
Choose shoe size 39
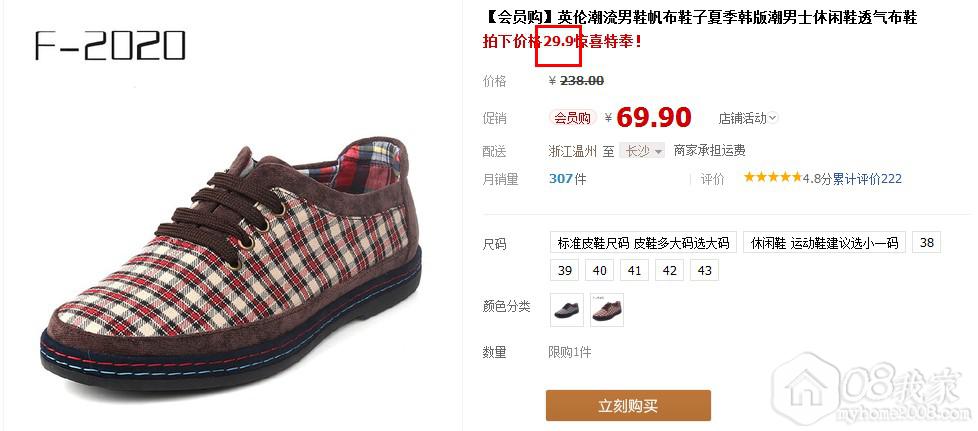[x=564, y=271]
